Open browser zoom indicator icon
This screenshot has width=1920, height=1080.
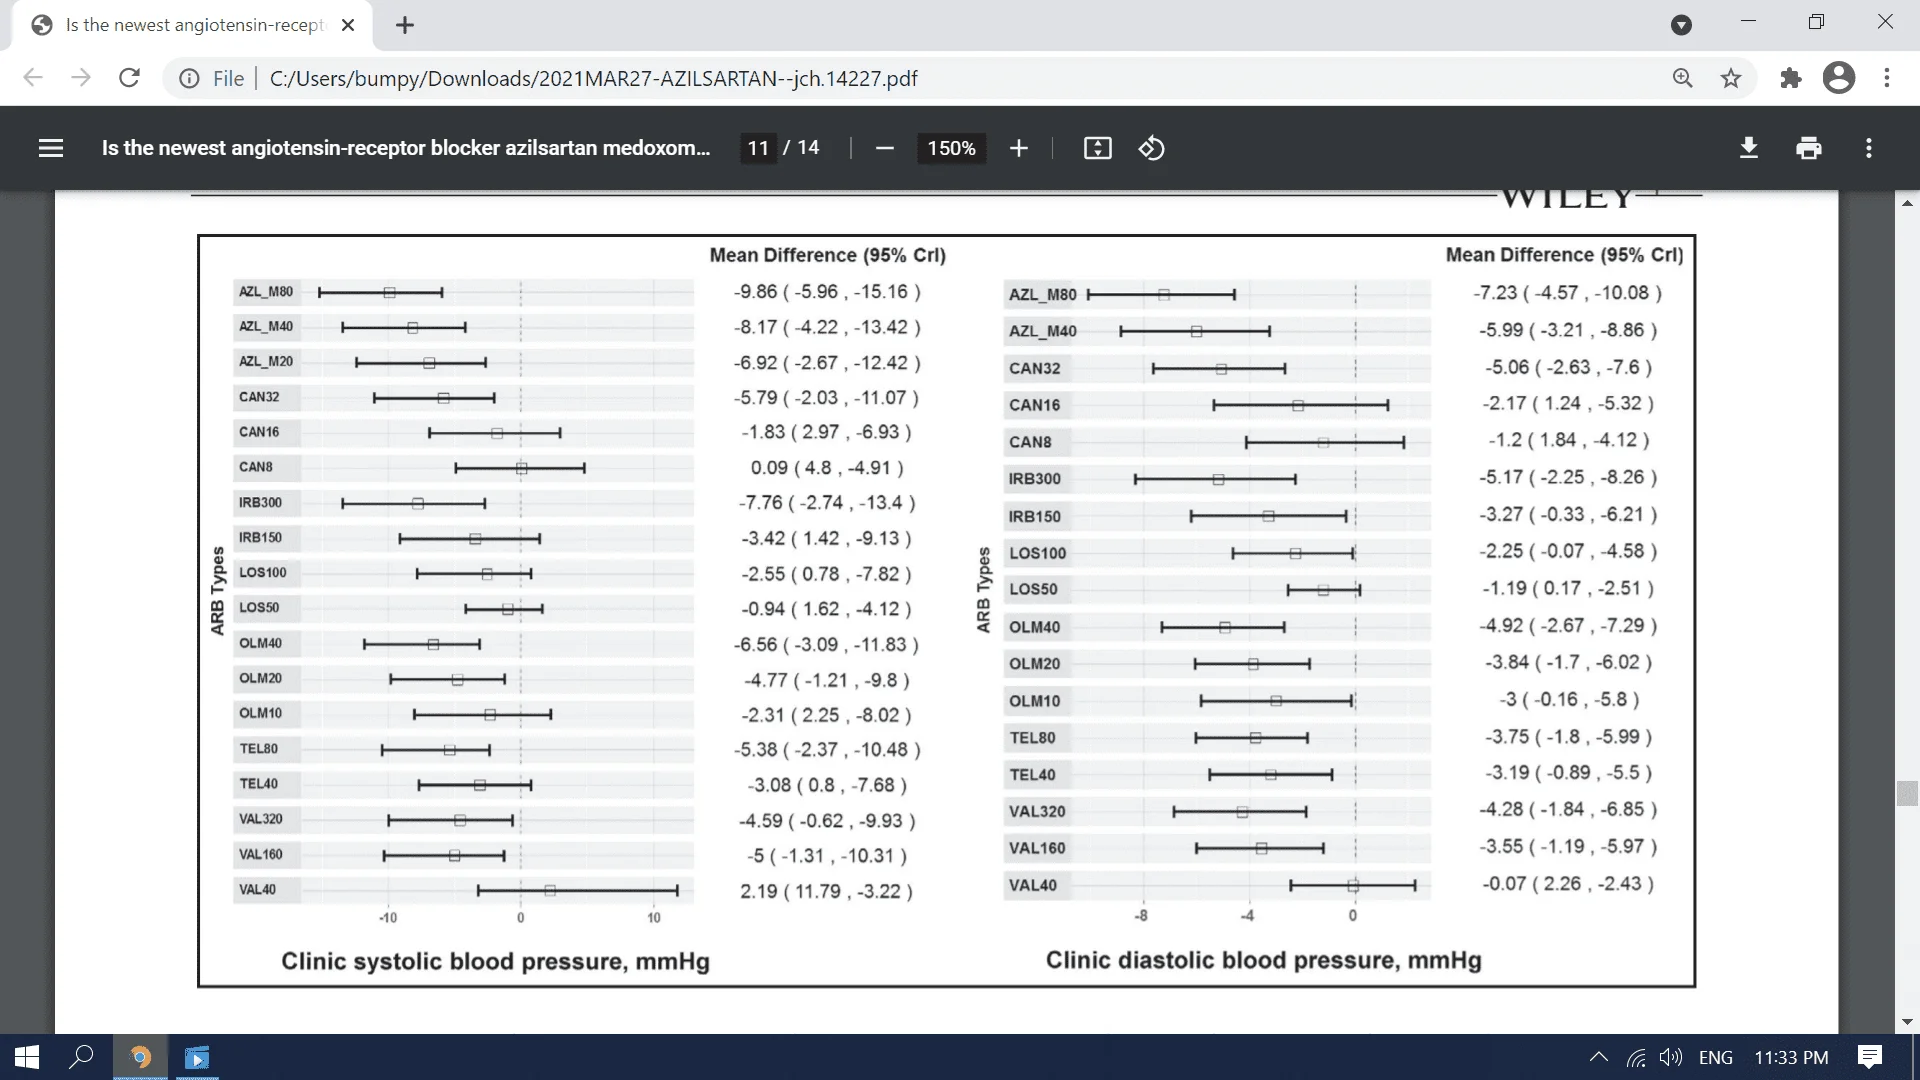pos(1683,78)
